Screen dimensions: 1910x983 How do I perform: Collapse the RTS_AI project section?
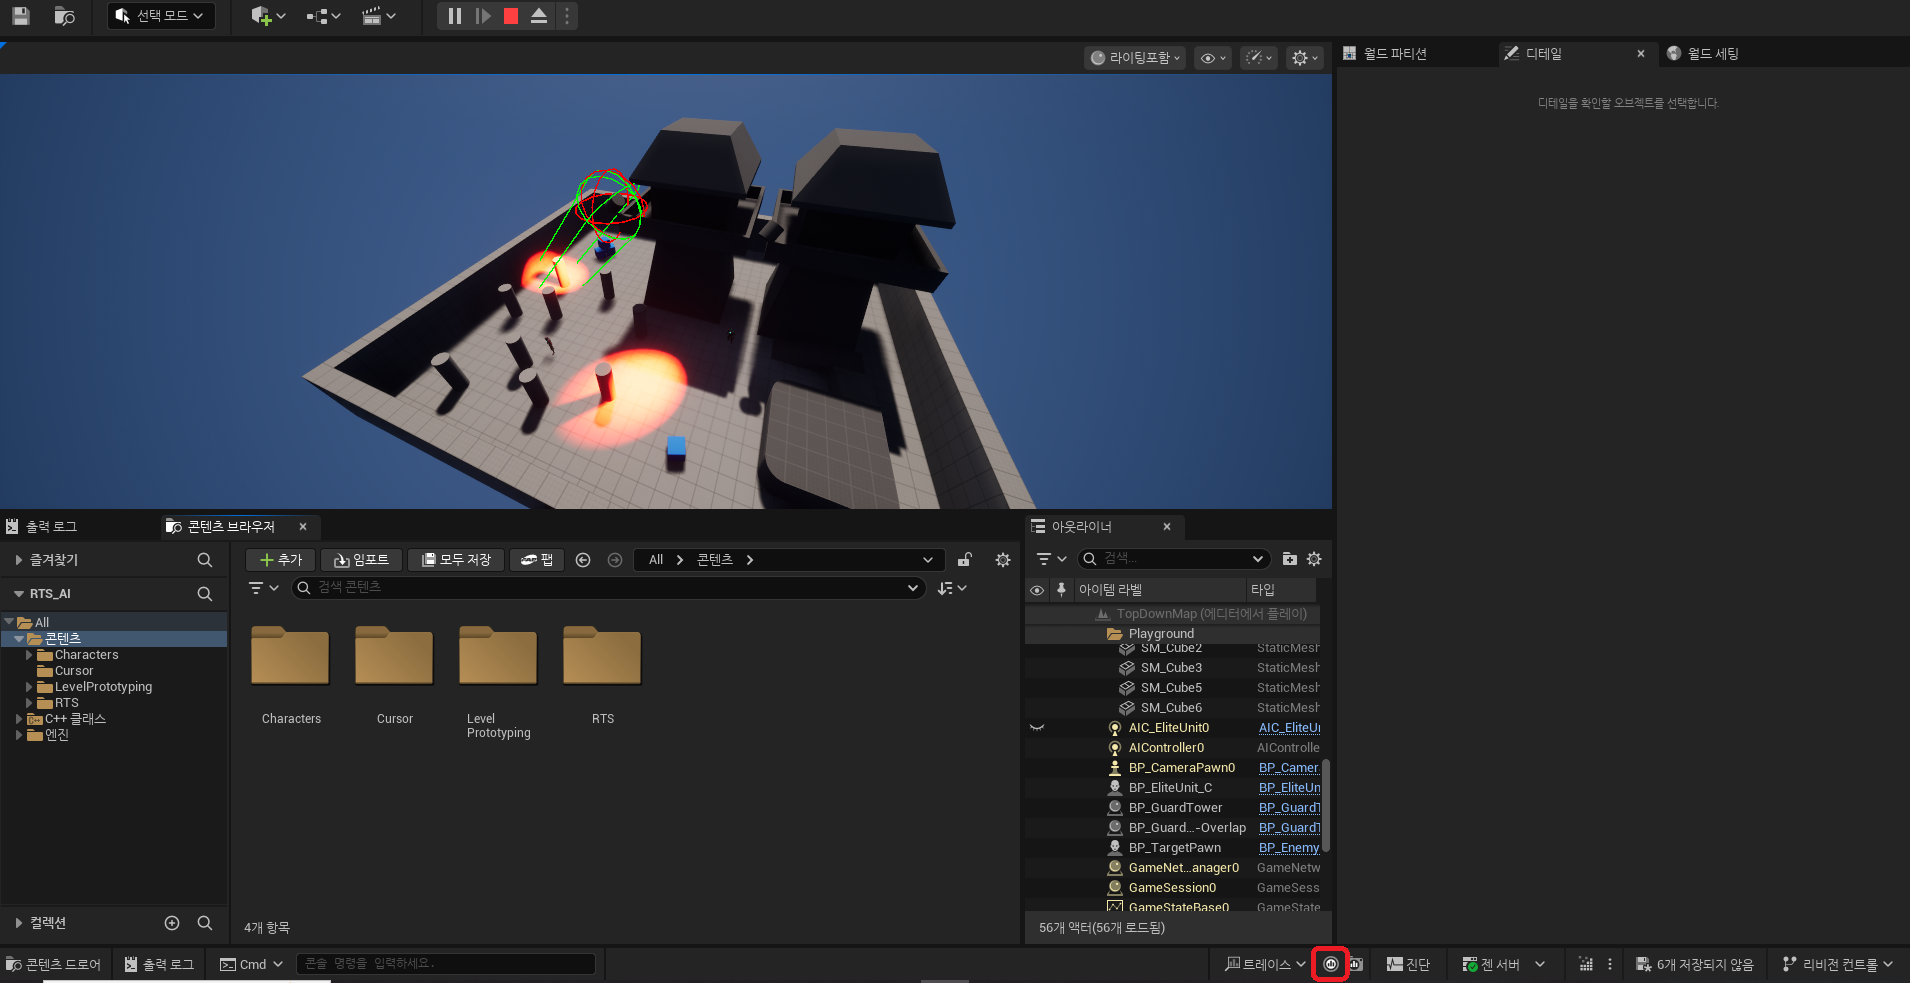(19, 594)
